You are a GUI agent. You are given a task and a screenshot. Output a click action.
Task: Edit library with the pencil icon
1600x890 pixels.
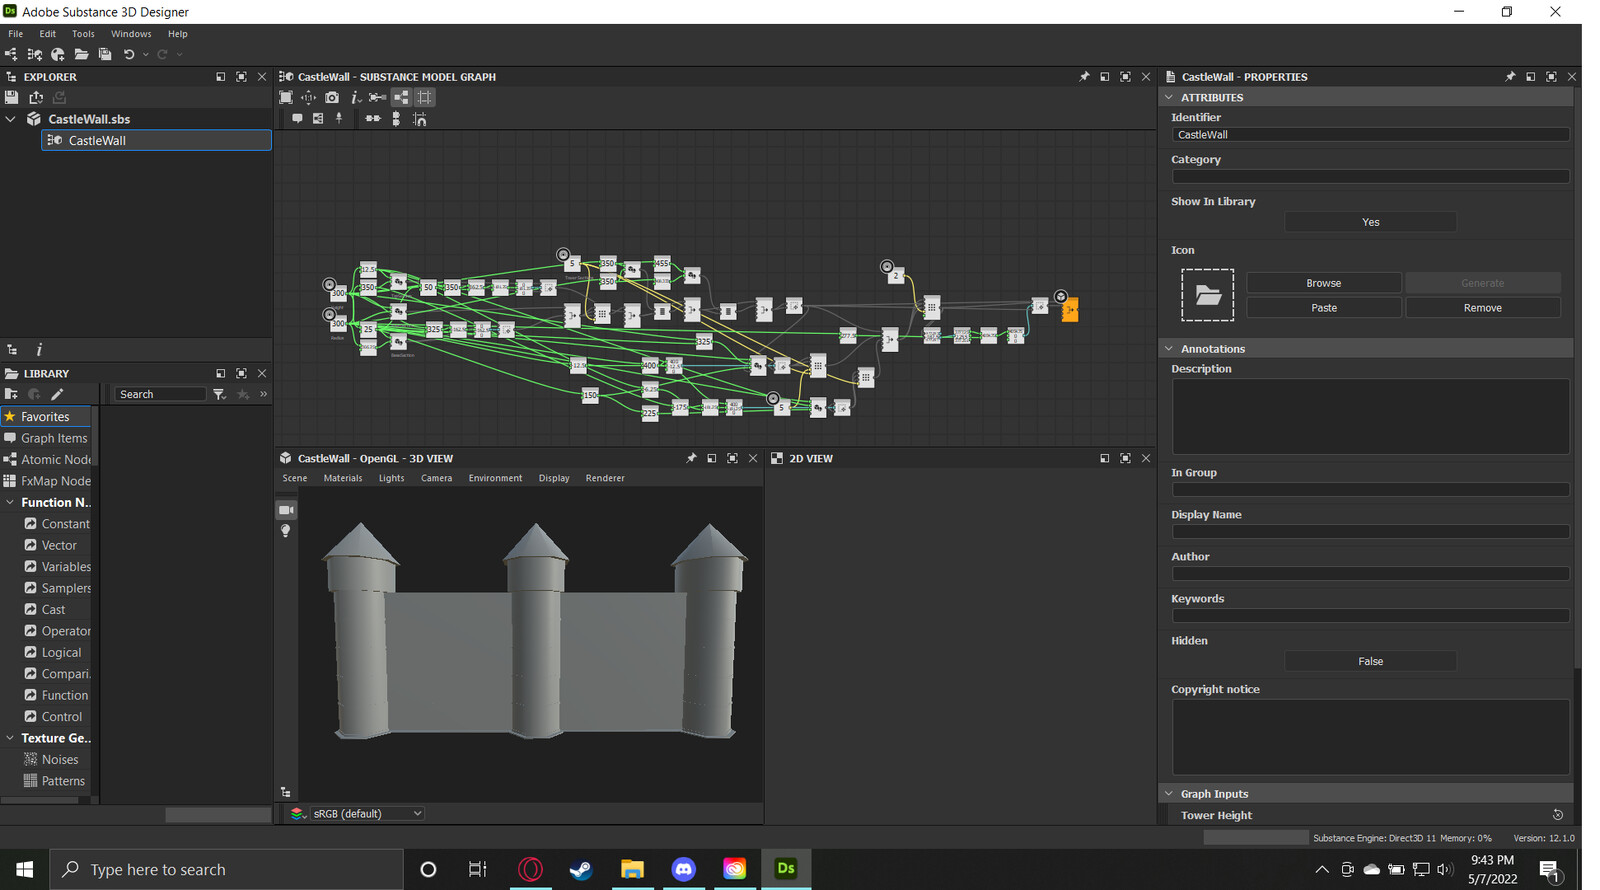(x=57, y=394)
